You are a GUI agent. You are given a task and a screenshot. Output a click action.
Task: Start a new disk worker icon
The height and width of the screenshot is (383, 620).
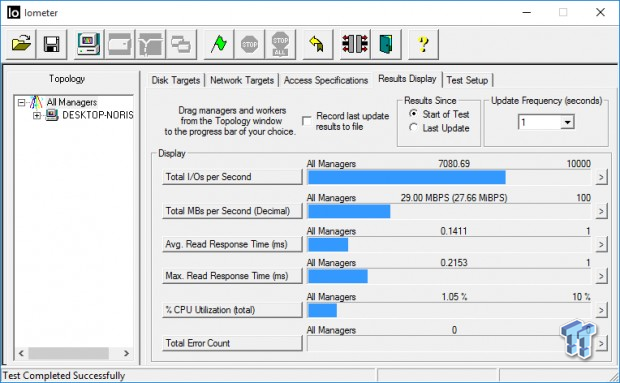coord(119,44)
